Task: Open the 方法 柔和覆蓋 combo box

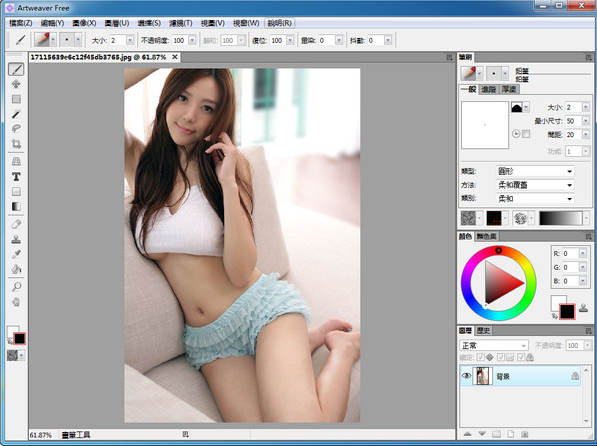Action: (x=535, y=185)
